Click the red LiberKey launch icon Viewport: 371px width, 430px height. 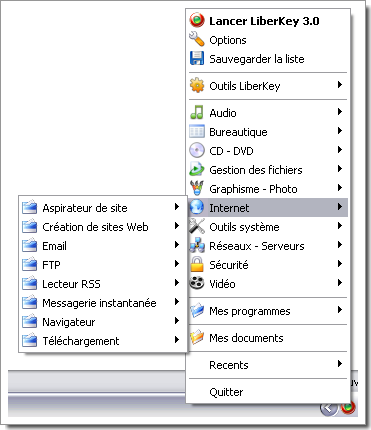(197, 20)
